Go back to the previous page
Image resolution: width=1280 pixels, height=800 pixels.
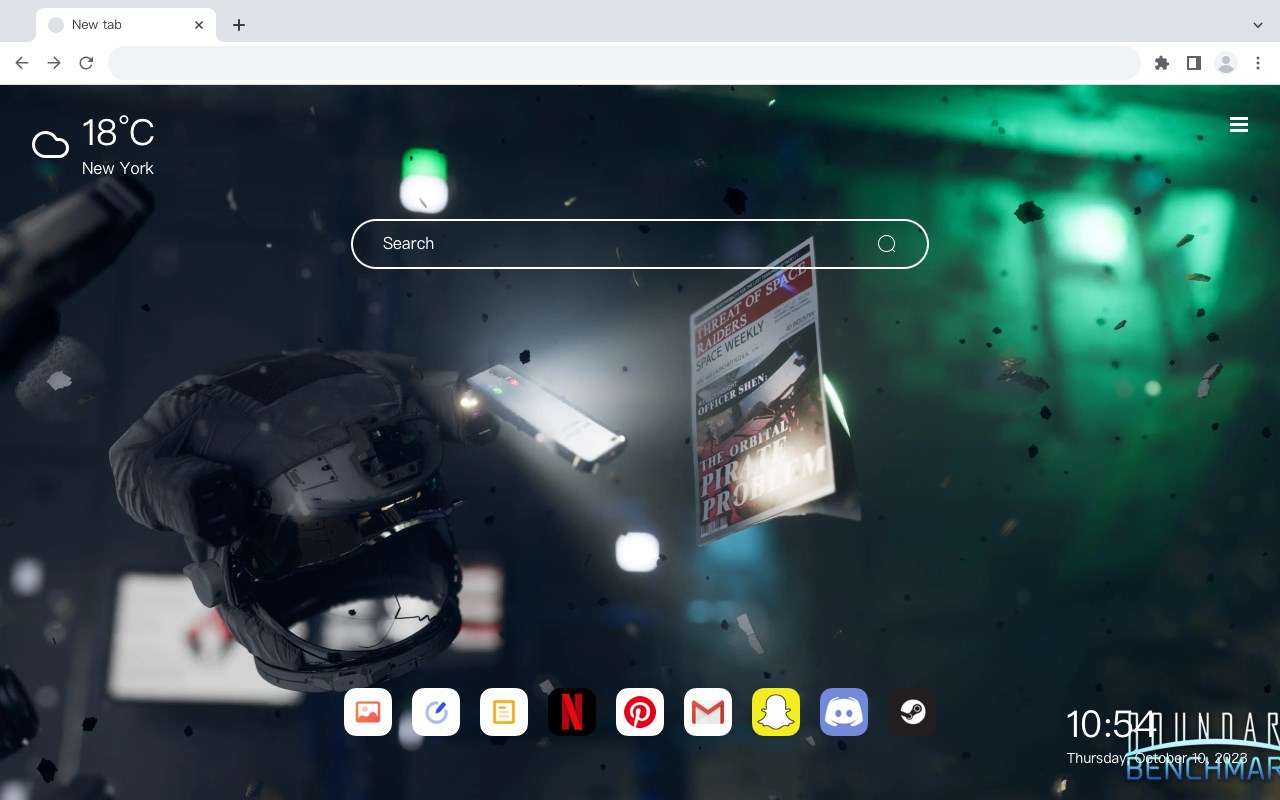pos(22,63)
